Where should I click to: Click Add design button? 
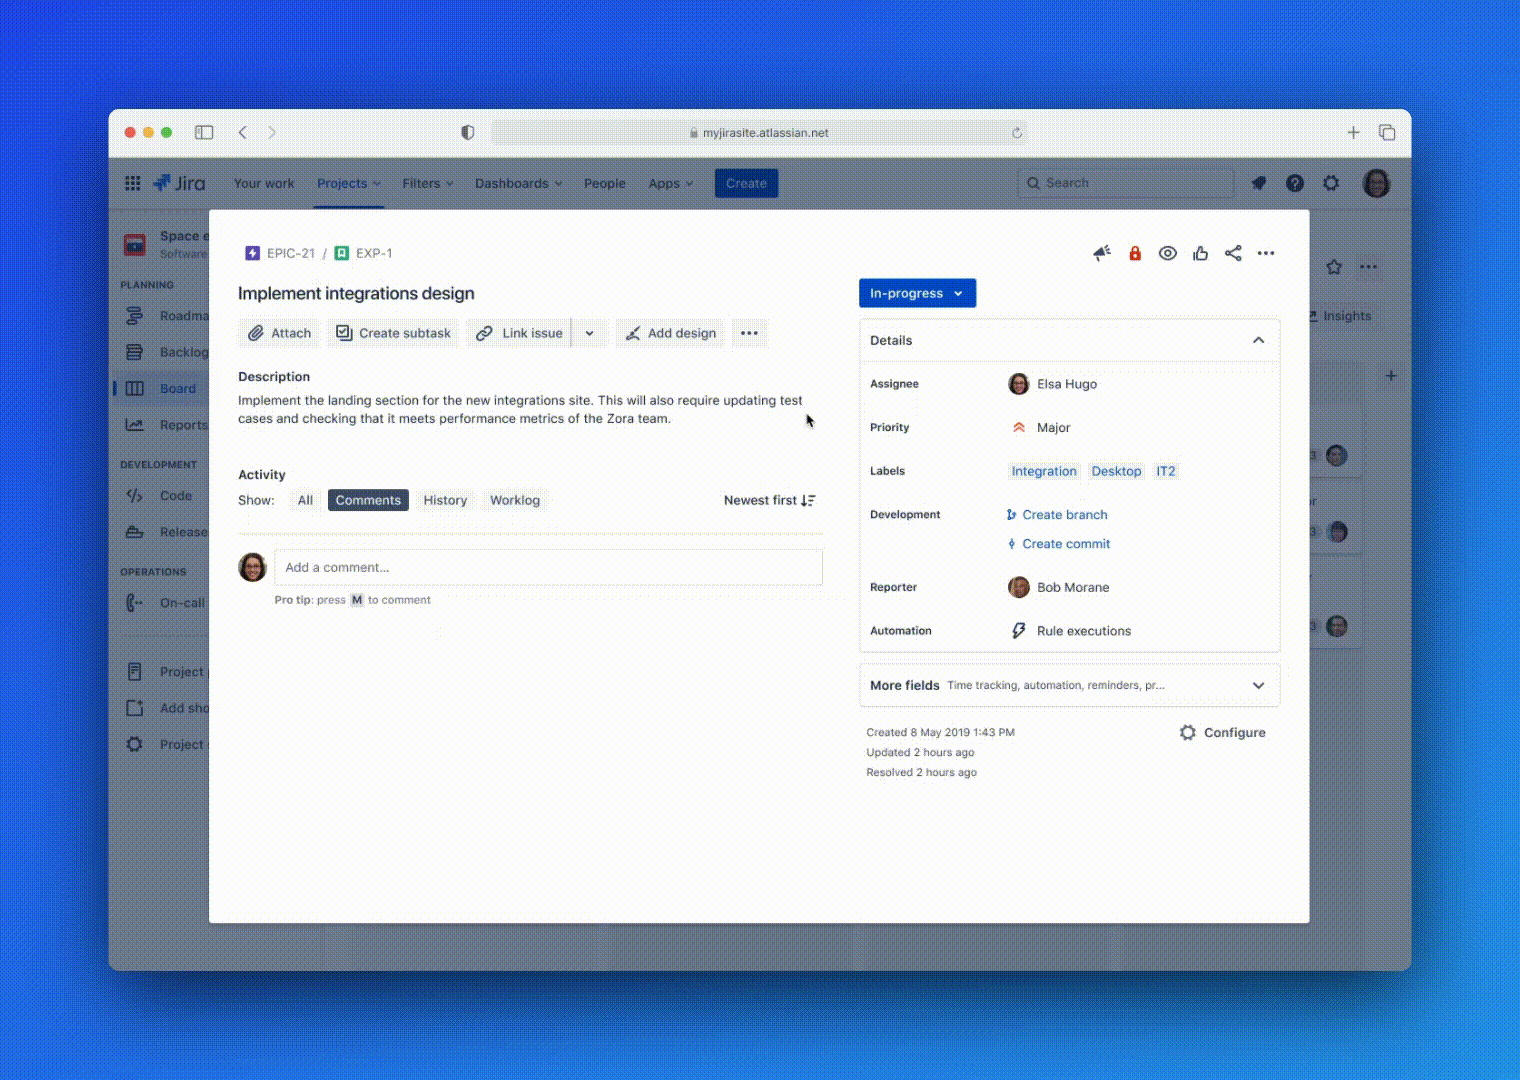[671, 333]
